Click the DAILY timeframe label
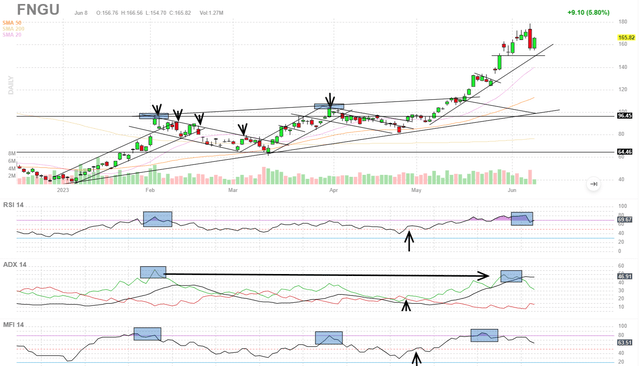The height and width of the screenshot is (366, 640). point(11,85)
